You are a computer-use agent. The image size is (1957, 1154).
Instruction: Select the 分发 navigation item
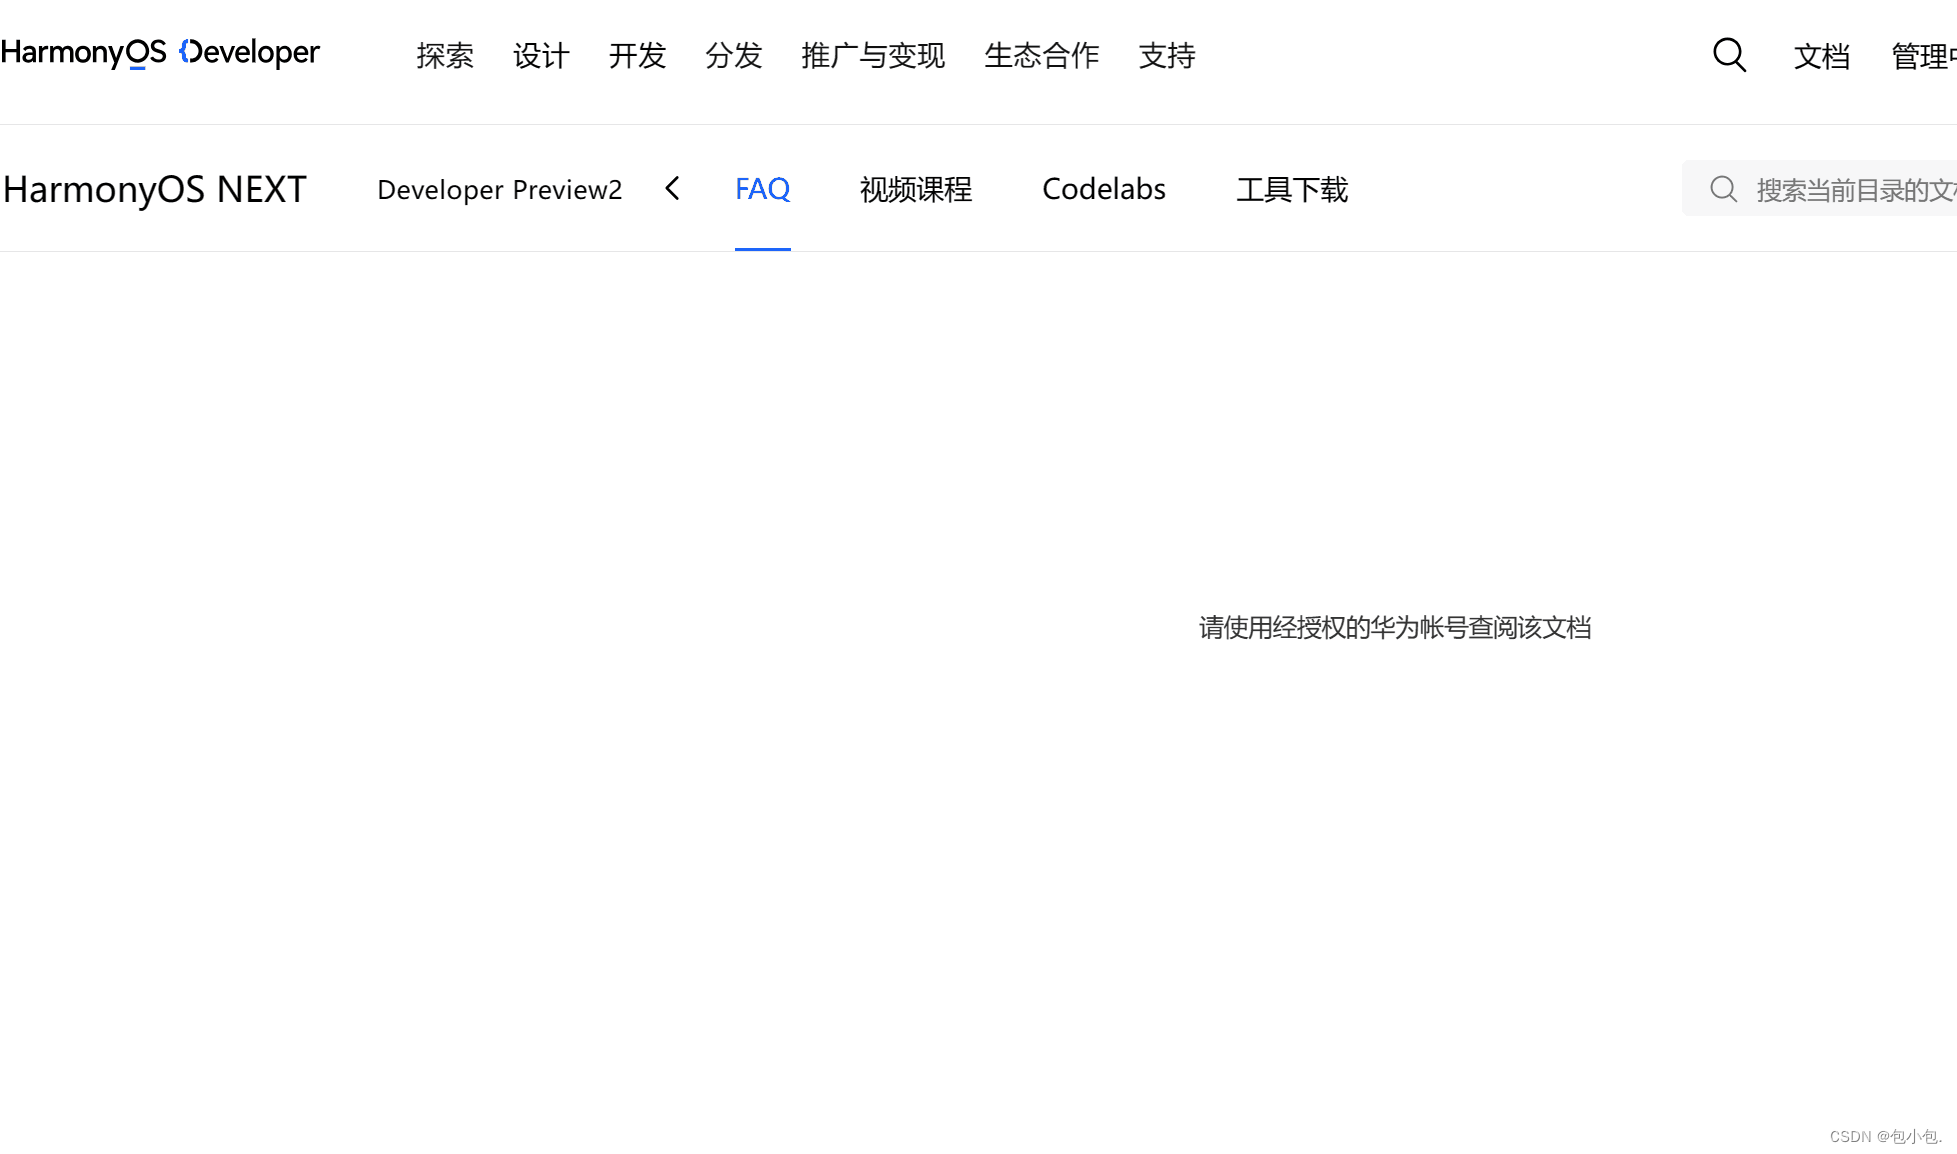tap(733, 56)
